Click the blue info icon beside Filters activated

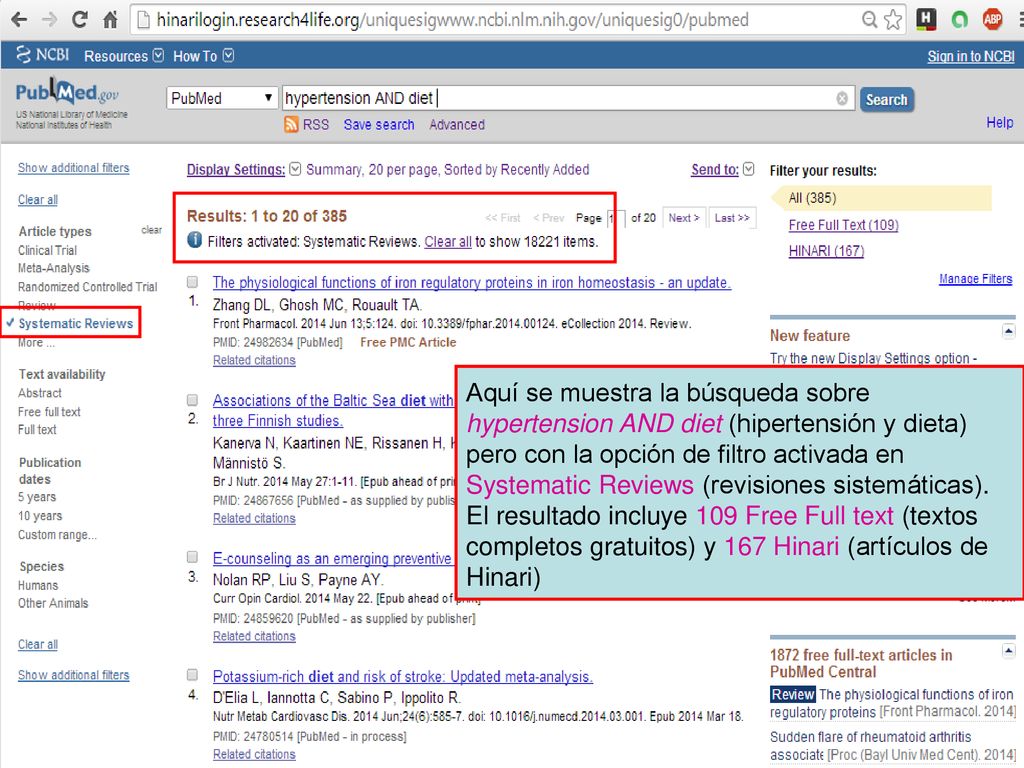click(x=195, y=240)
